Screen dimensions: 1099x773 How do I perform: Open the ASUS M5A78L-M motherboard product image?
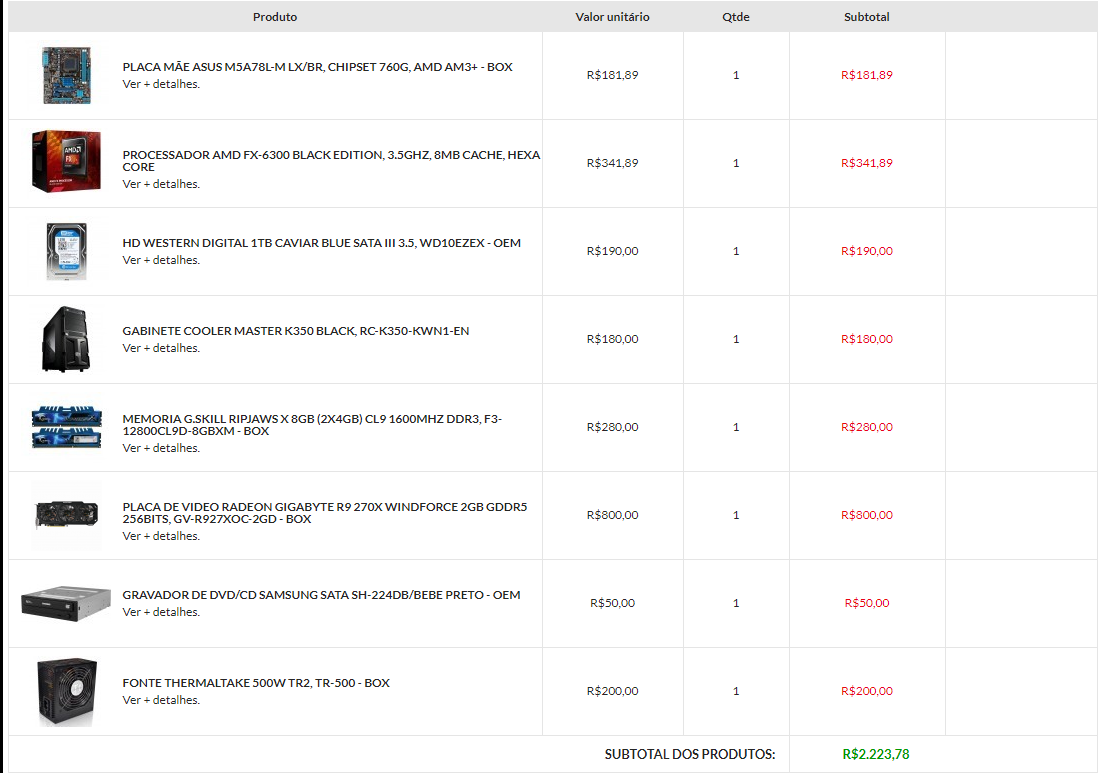[x=67, y=76]
